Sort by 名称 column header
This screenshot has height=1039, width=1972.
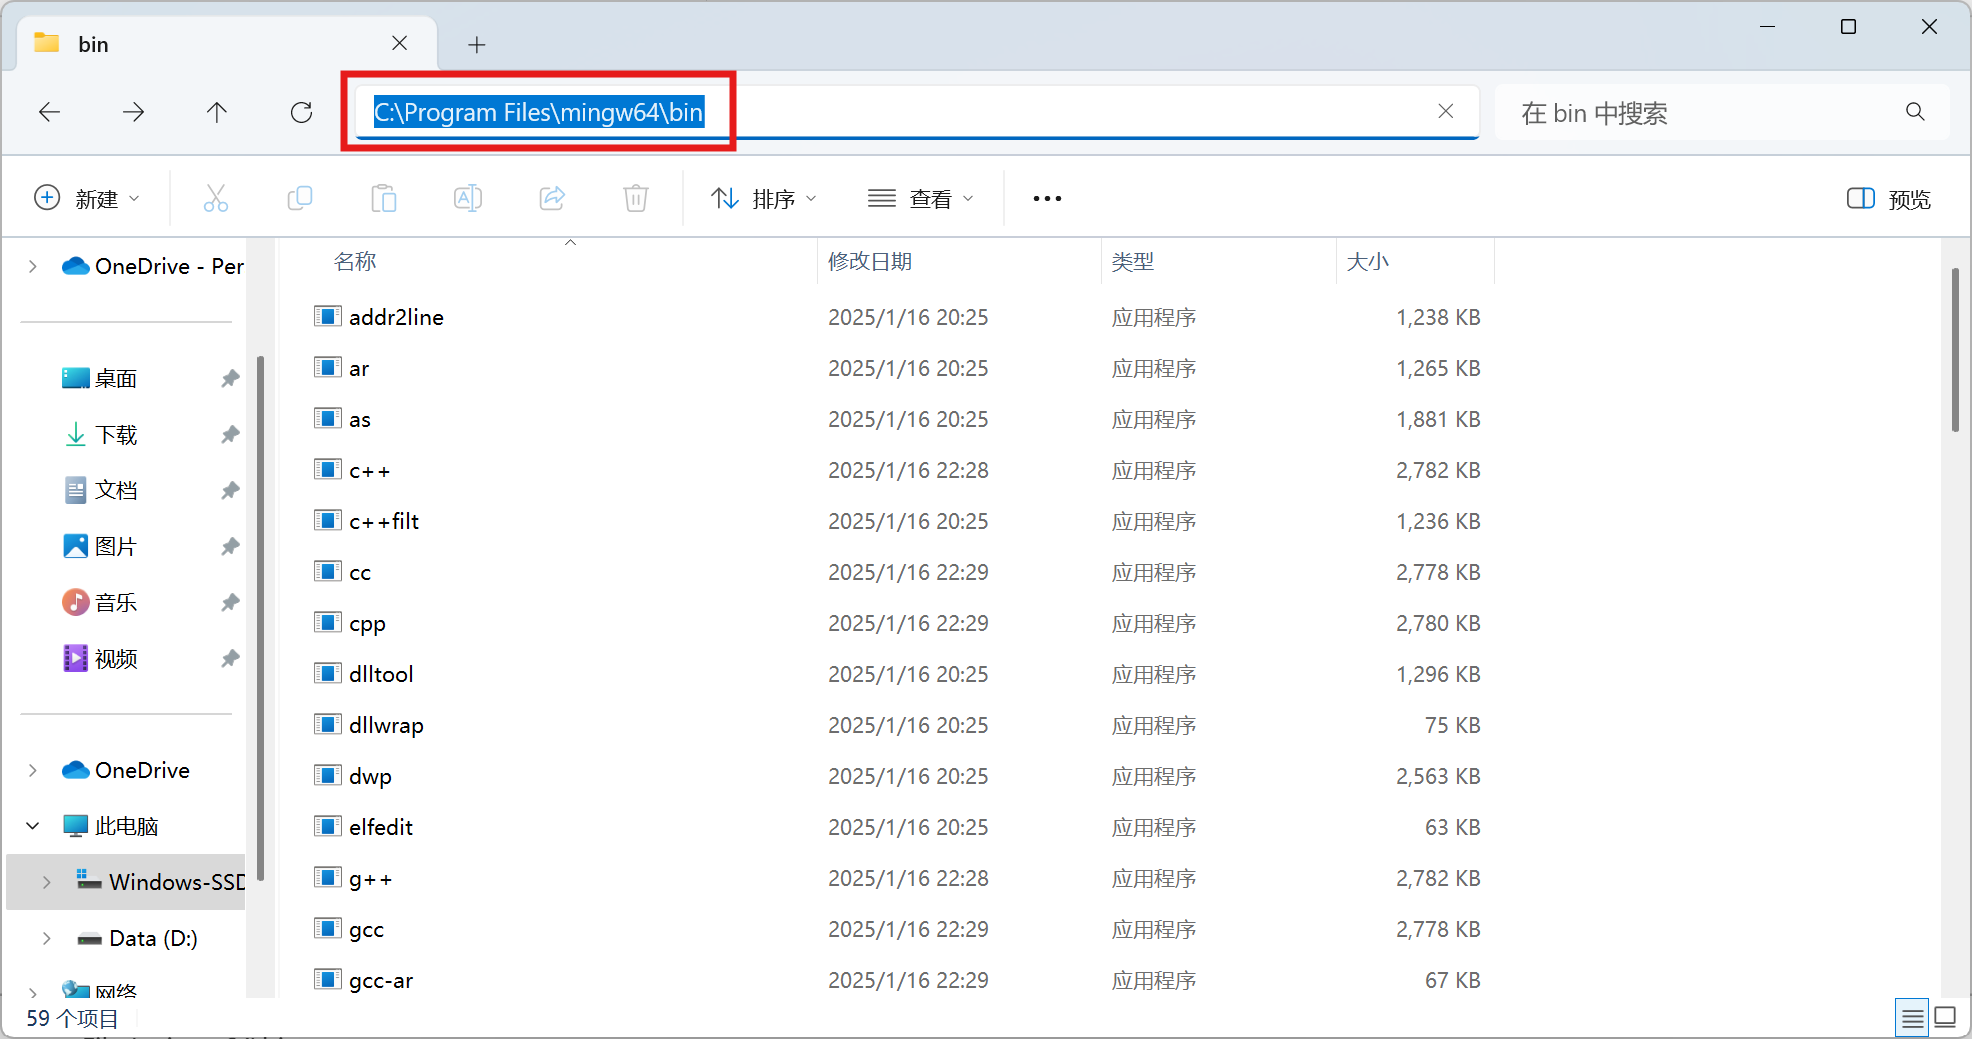click(355, 261)
